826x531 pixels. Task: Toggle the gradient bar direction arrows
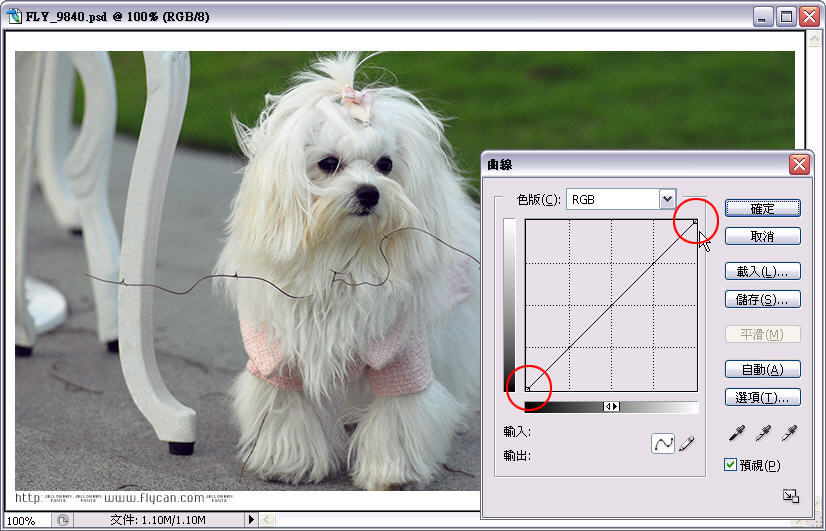pyautogui.click(x=612, y=407)
